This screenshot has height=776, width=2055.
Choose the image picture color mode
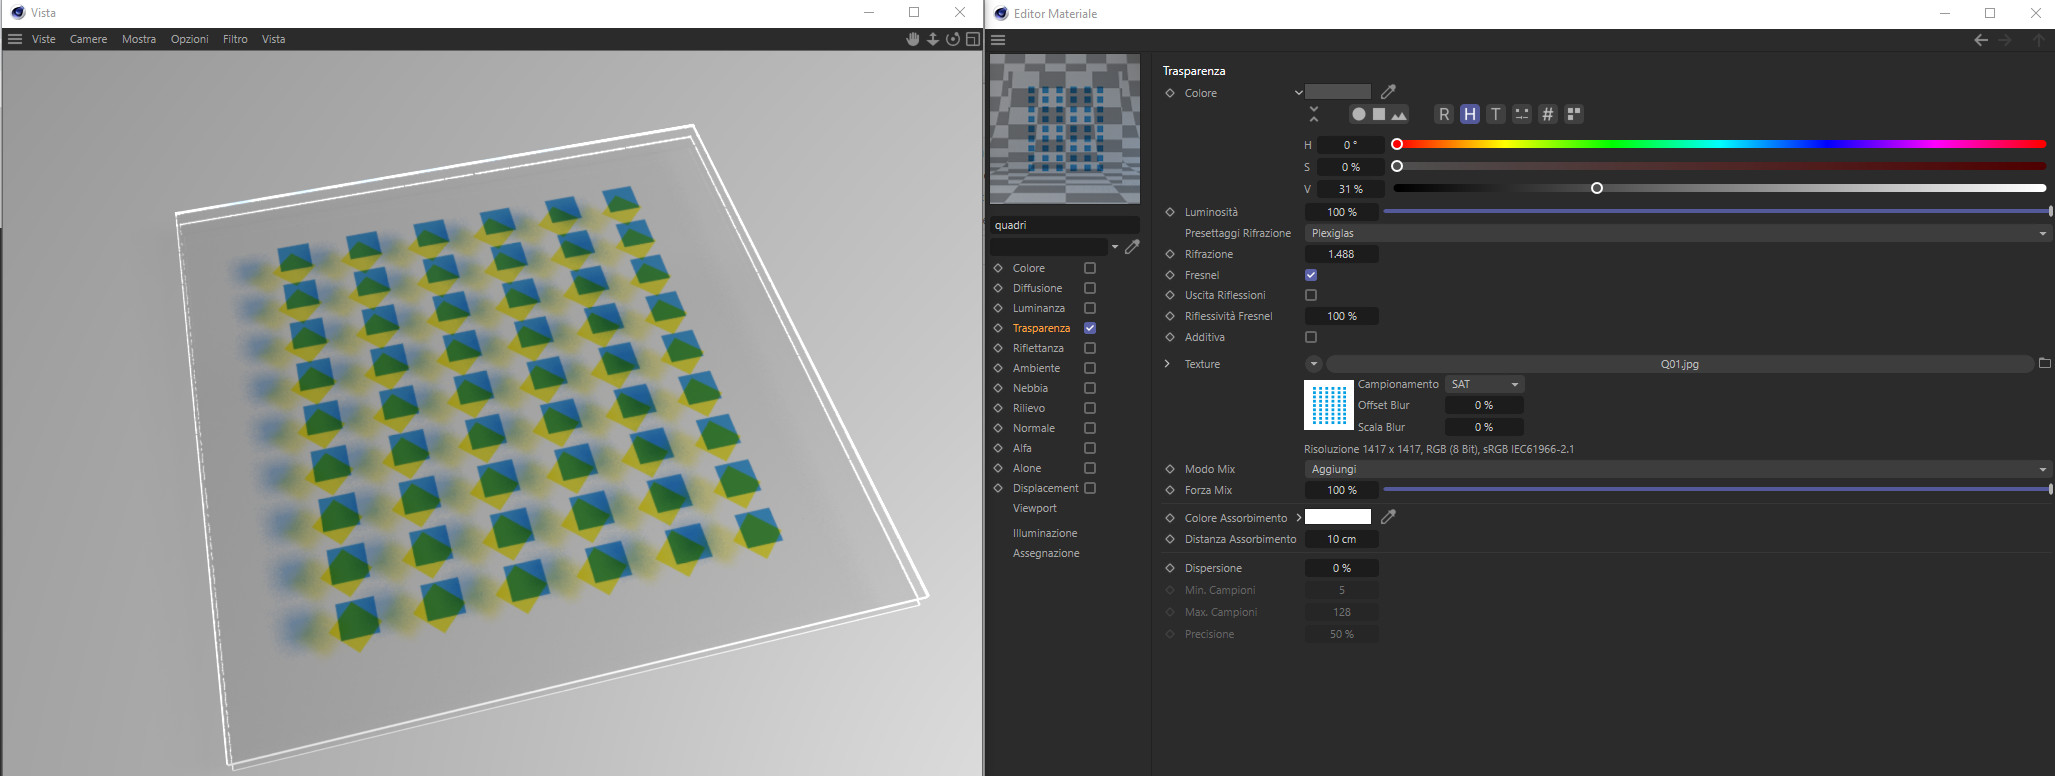click(1398, 114)
